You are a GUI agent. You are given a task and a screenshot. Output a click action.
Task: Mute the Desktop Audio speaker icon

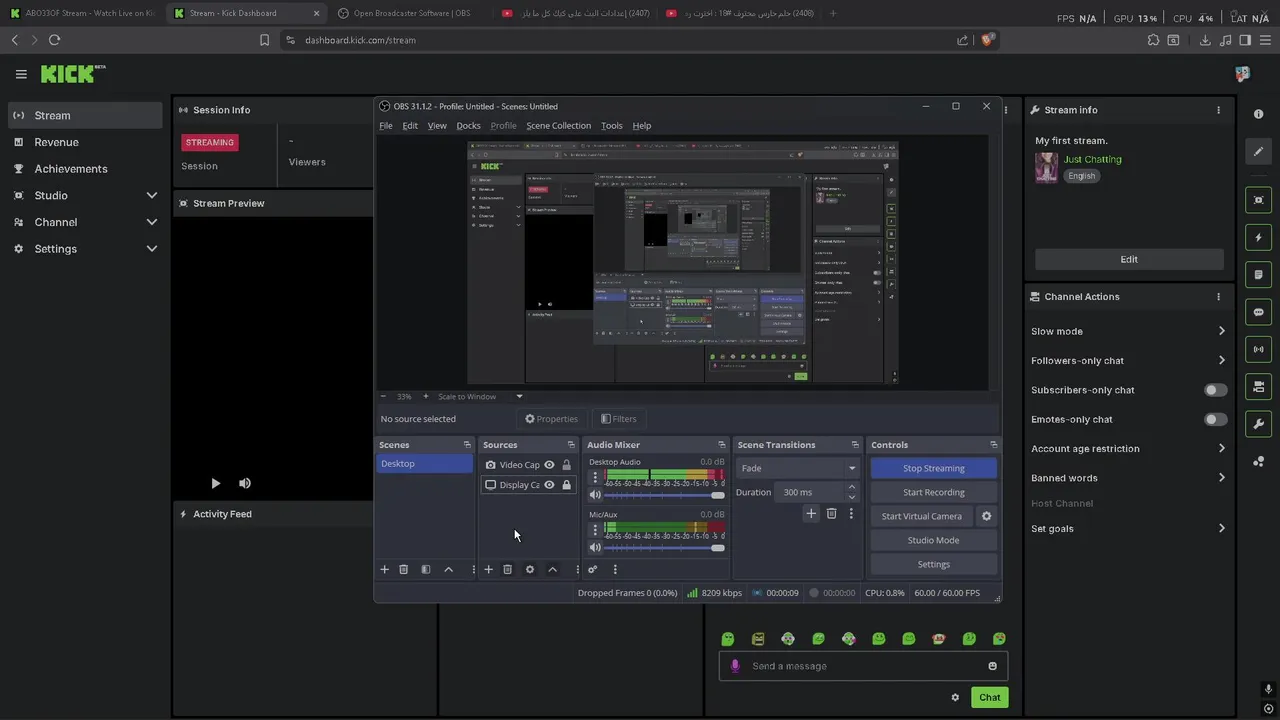pos(595,495)
